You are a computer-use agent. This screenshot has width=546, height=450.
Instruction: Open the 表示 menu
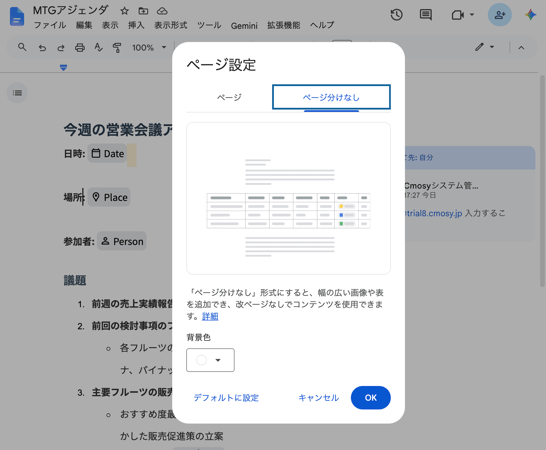[x=110, y=25]
